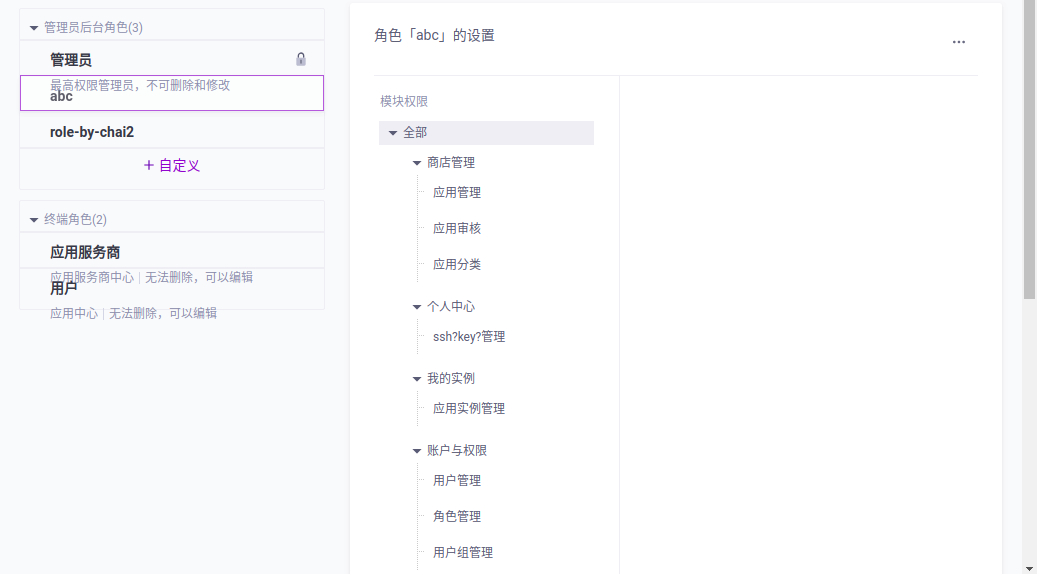This screenshot has width=1037, height=574.
Task: Select the 管理员 role
Action: point(172,58)
